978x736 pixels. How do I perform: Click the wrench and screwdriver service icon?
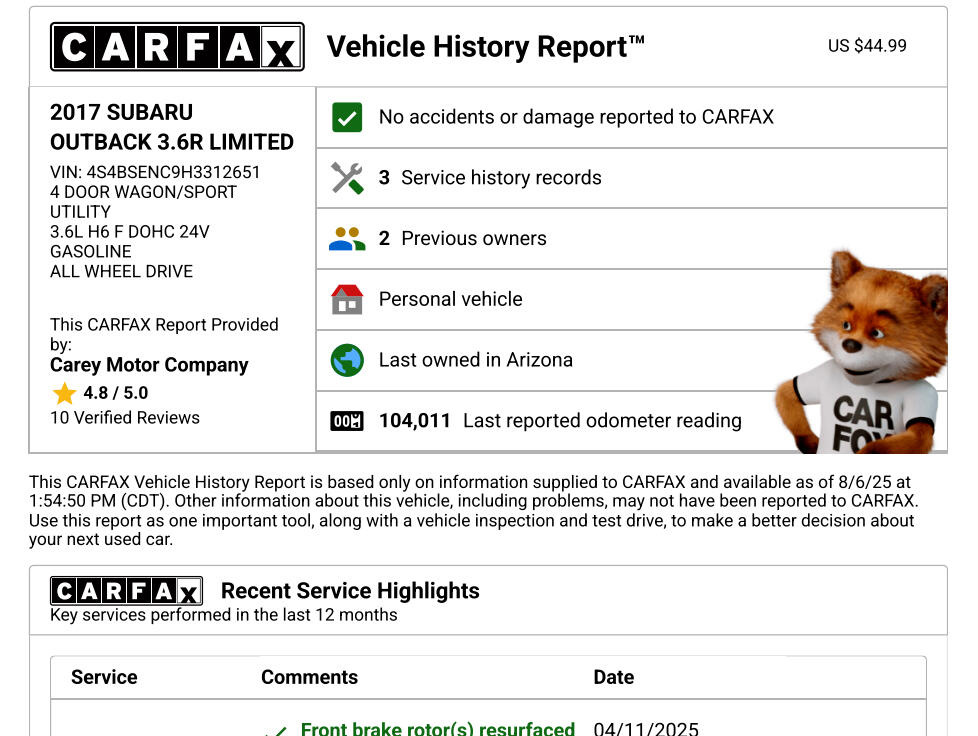(347, 178)
